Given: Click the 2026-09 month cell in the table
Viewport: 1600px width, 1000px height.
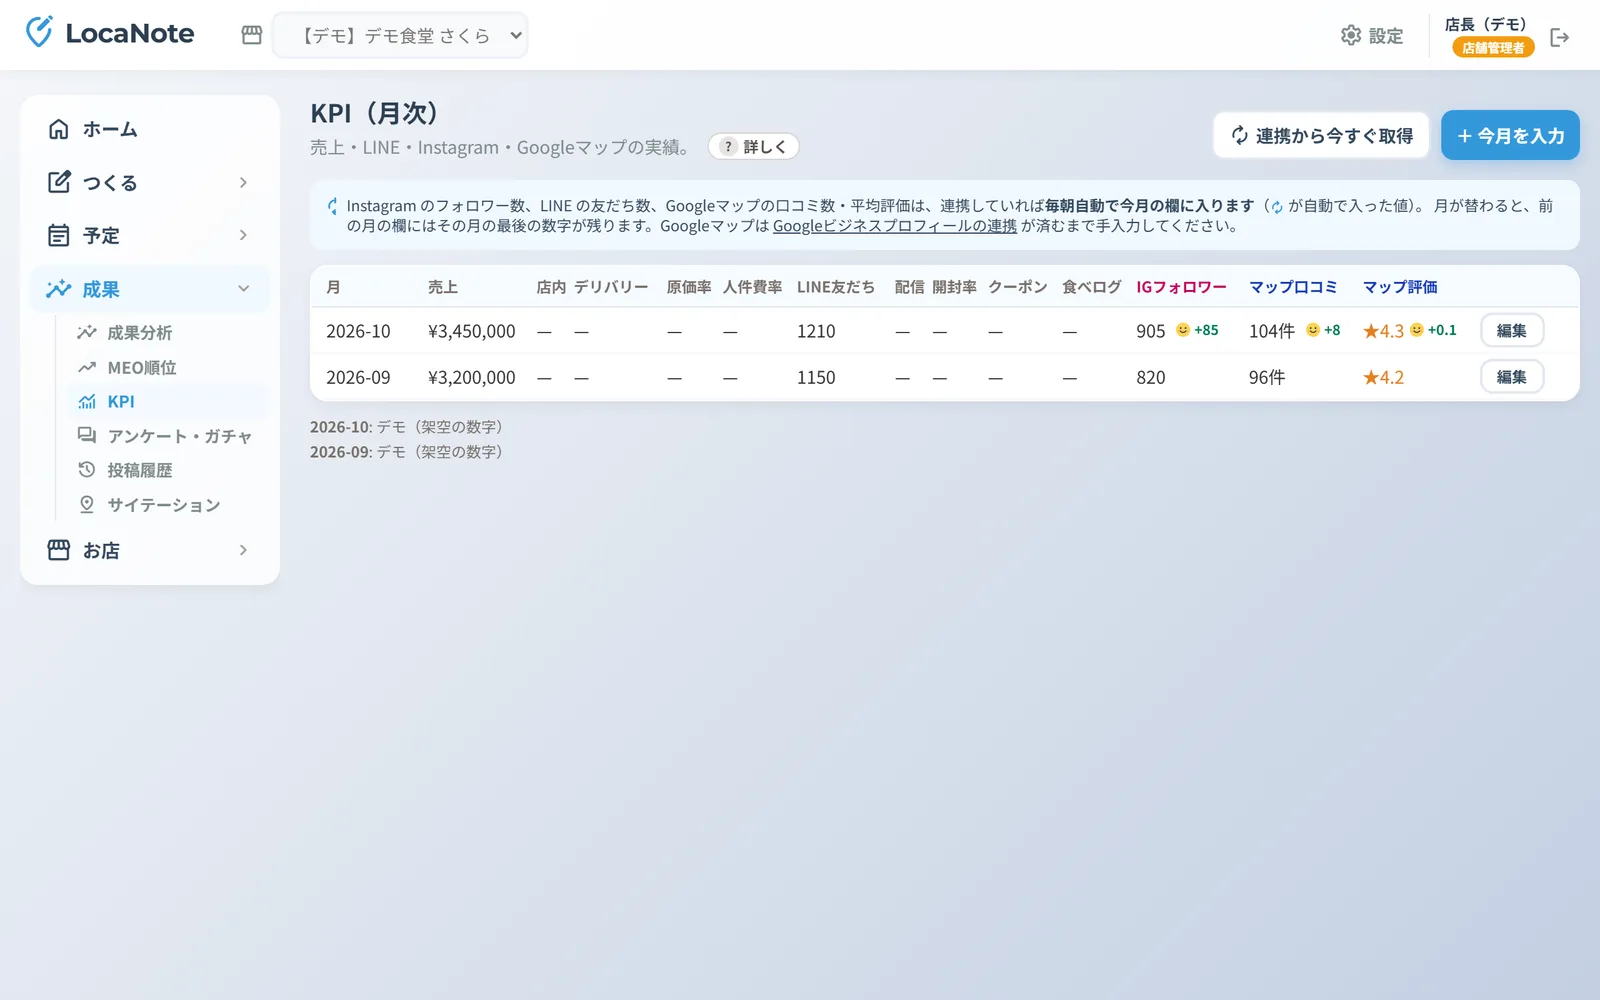Looking at the screenshot, I should (x=358, y=377).
